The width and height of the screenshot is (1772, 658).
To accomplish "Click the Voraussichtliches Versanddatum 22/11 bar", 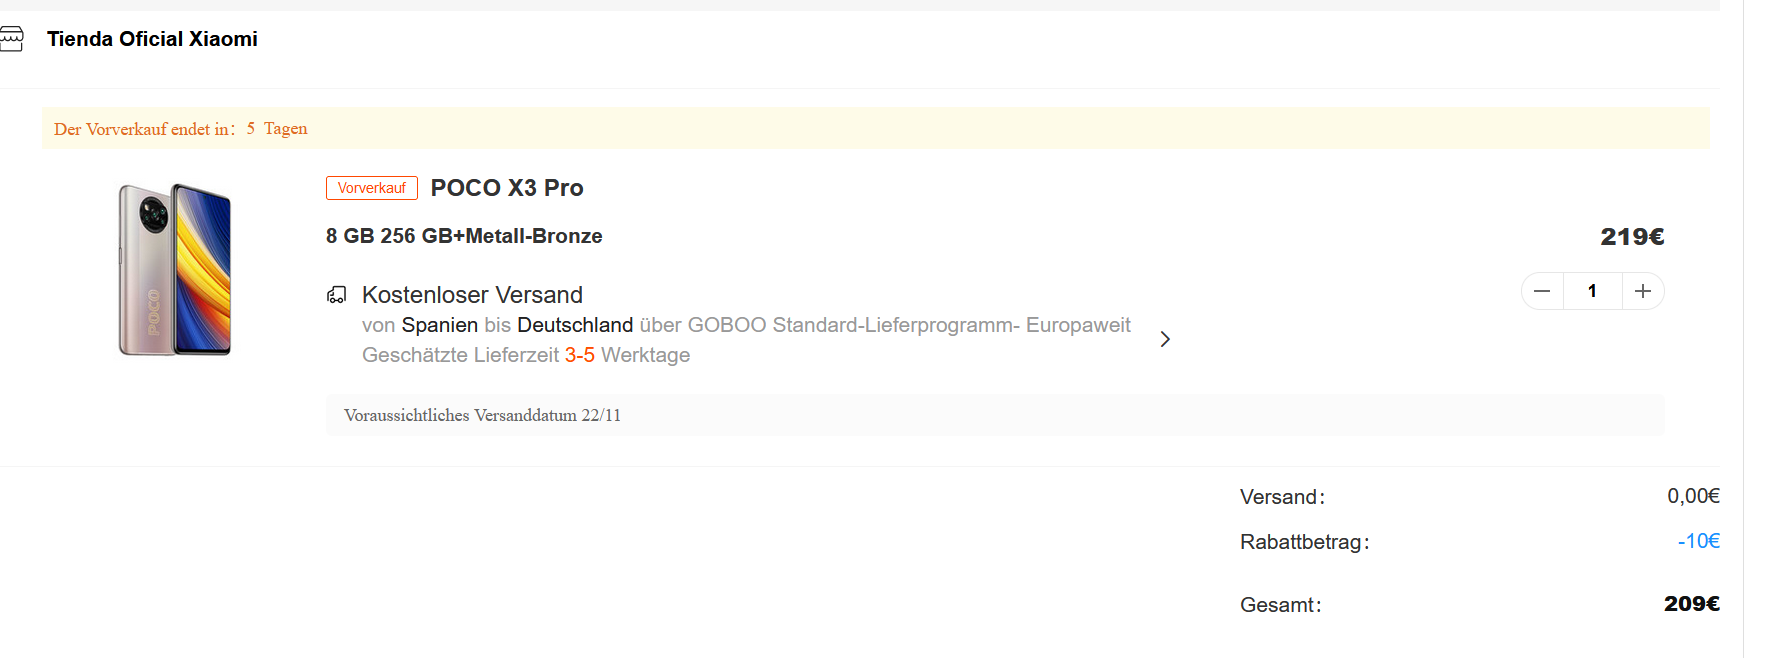I will click(x=994, y=415).
